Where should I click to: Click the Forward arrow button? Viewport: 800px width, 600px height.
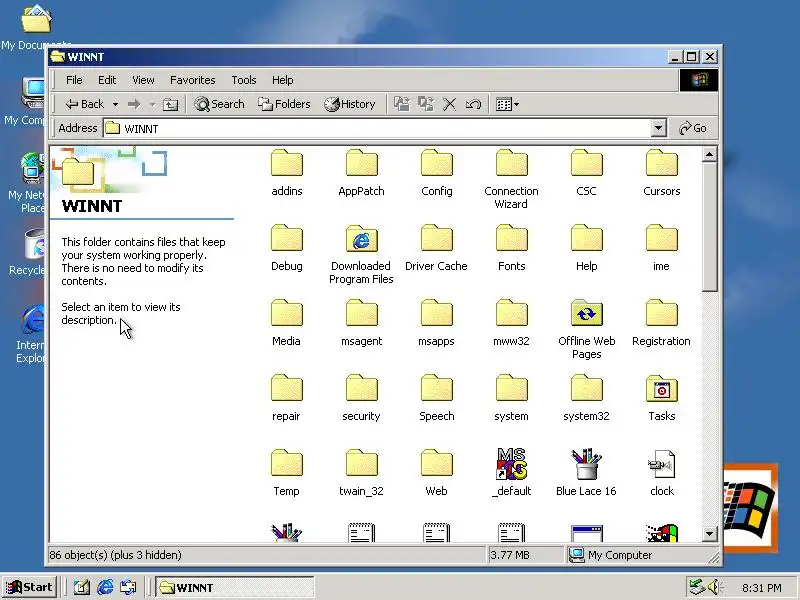click(x=134, y=105)
